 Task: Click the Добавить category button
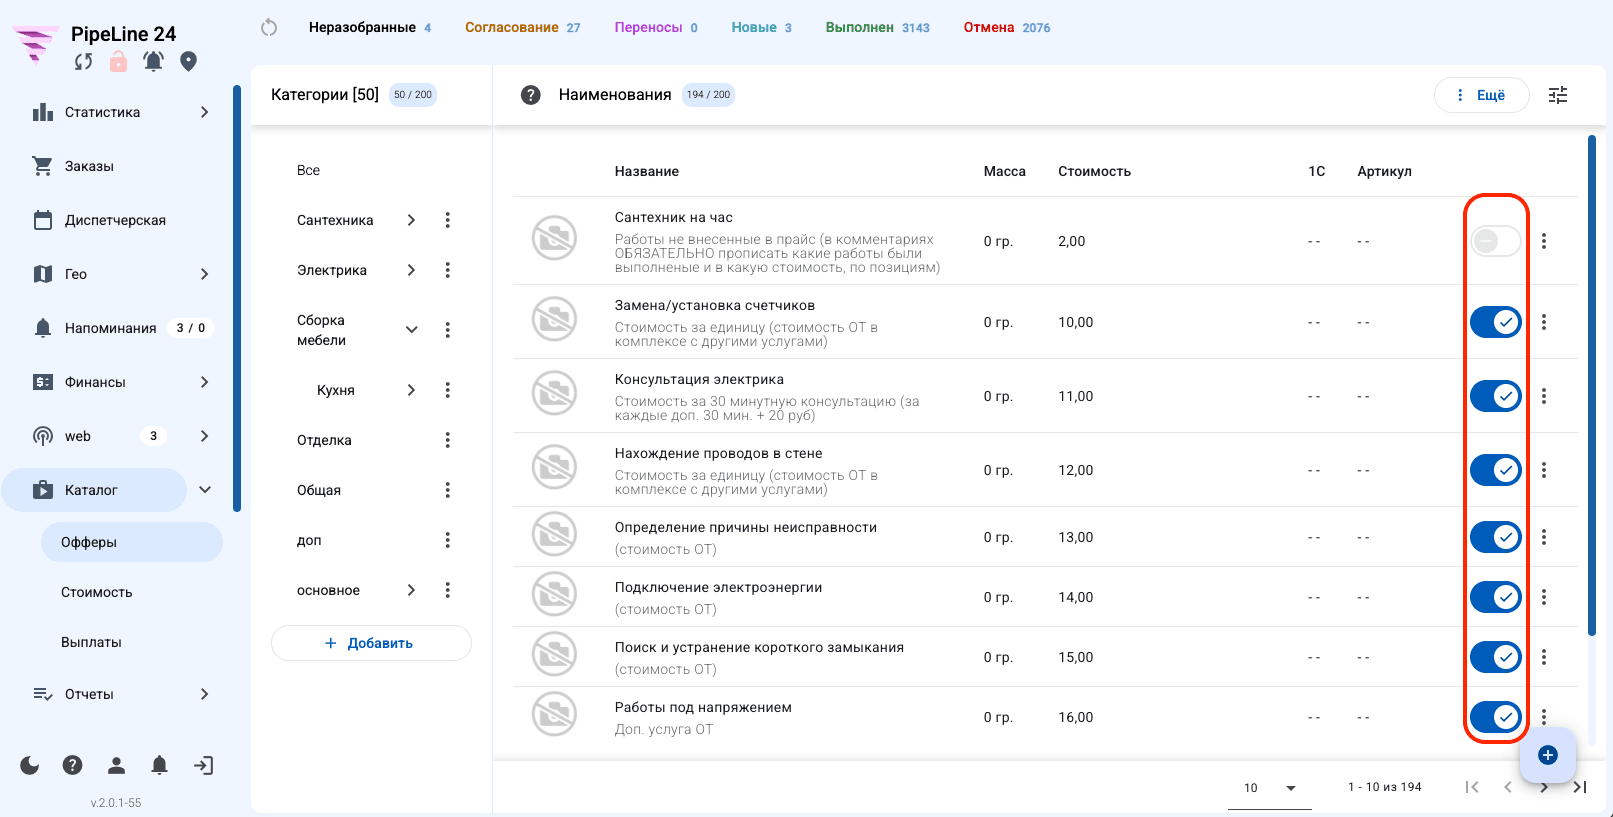[371, 643]
